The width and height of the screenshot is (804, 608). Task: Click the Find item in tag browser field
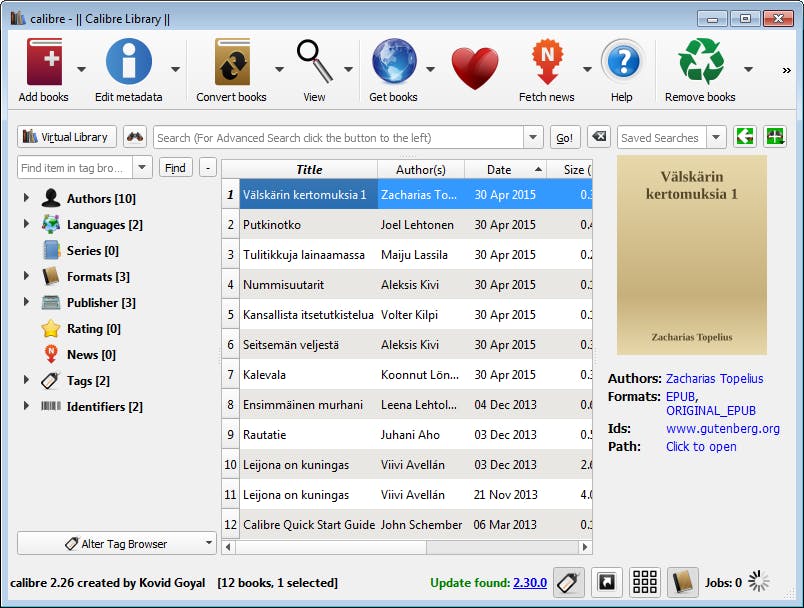(75, 168)
